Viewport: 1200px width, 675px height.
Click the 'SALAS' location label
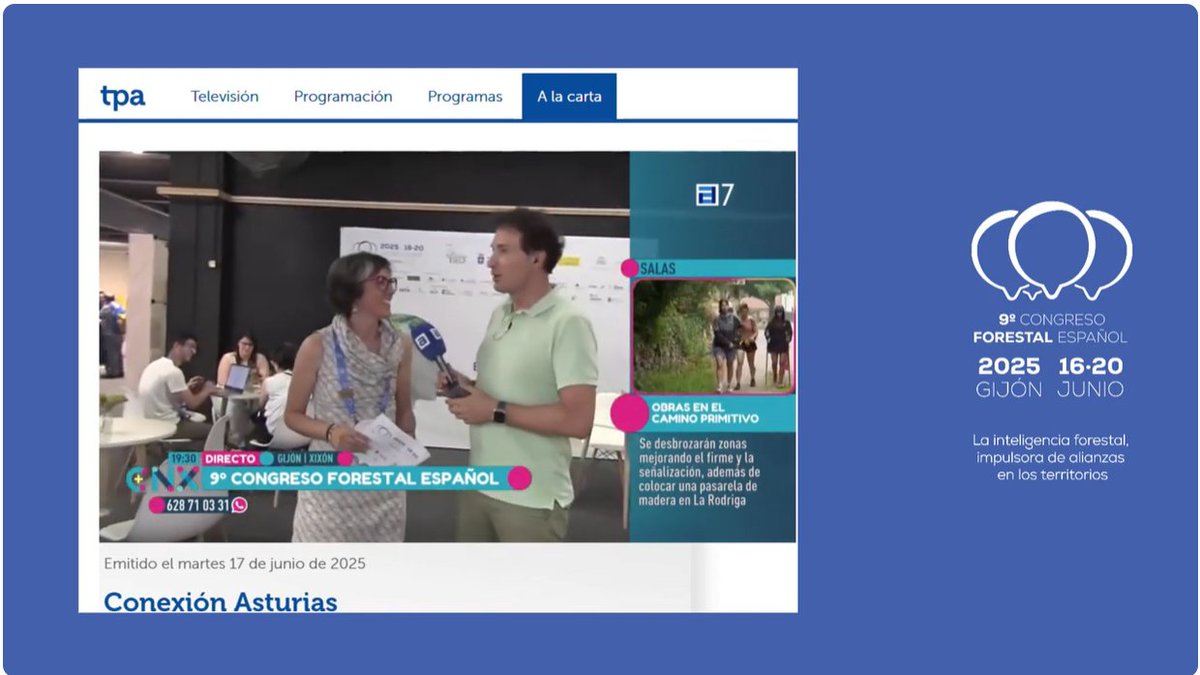point(658,268)
